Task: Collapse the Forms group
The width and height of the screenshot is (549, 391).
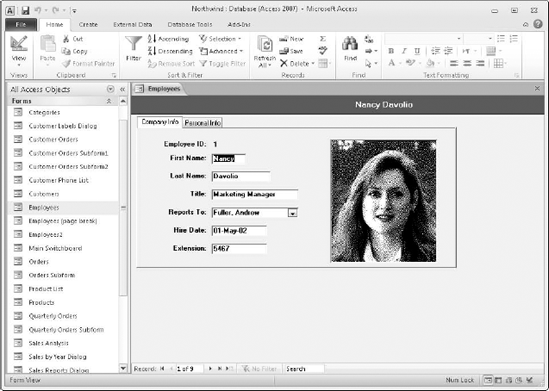Action: [109, 101]
